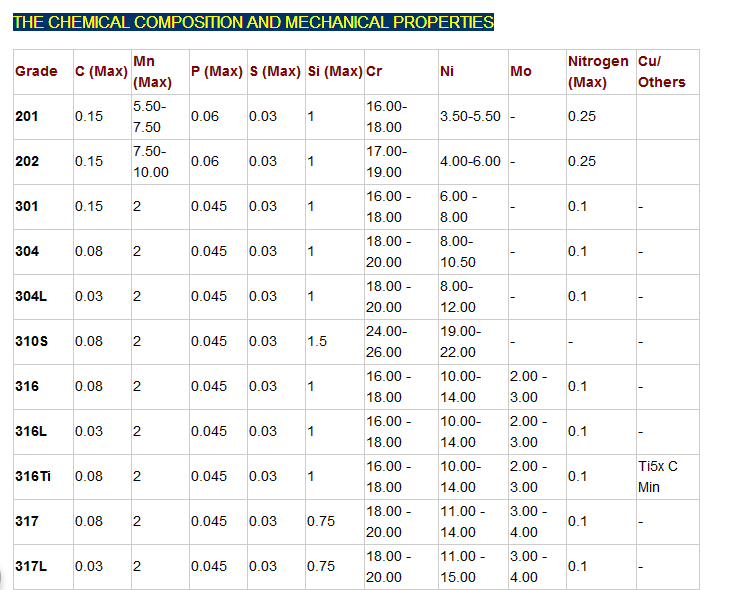Click Mo value '2.00 - 3.00' in 316L row
Screen dimensions: 748x590
pyautogui.click(x=529, y=432)
